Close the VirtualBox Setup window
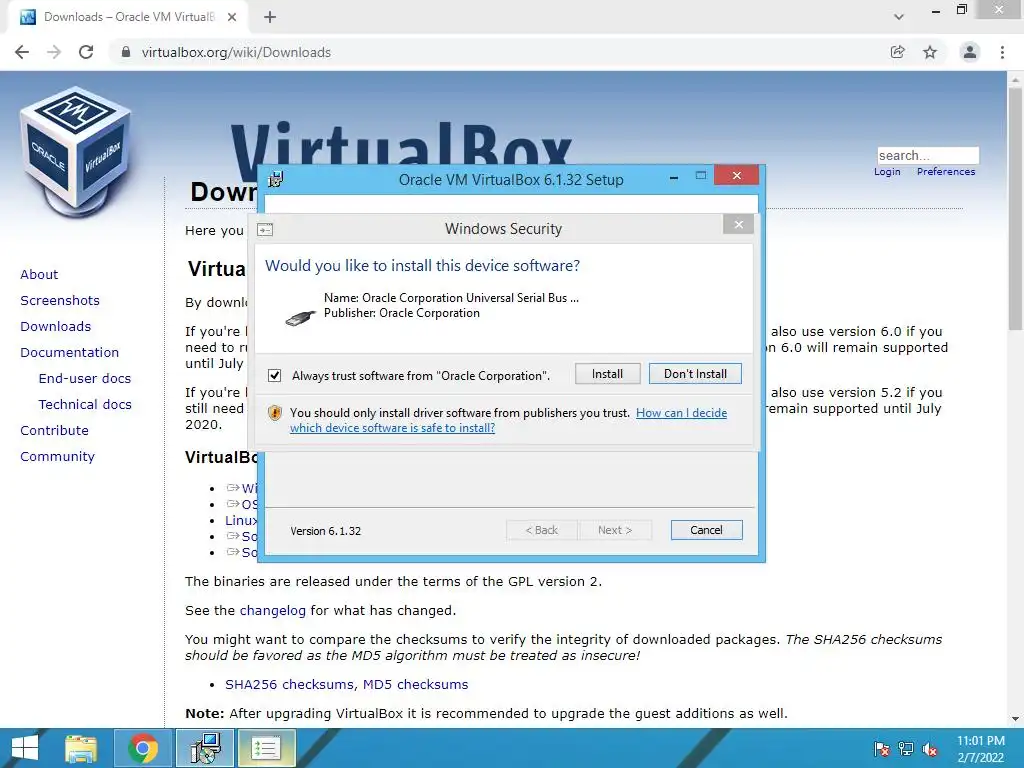Image resolution: width=1024 pixels, height=768 pixels. (737, 175)
